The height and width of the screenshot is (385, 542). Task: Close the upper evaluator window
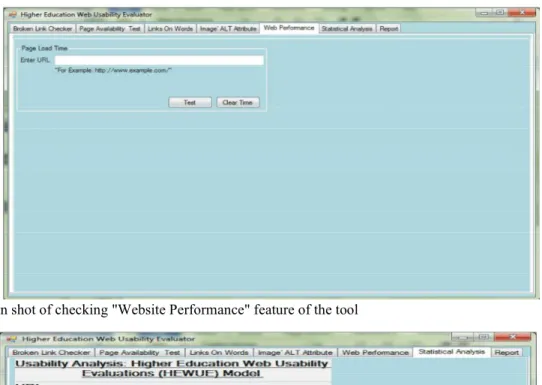[522, 13]
